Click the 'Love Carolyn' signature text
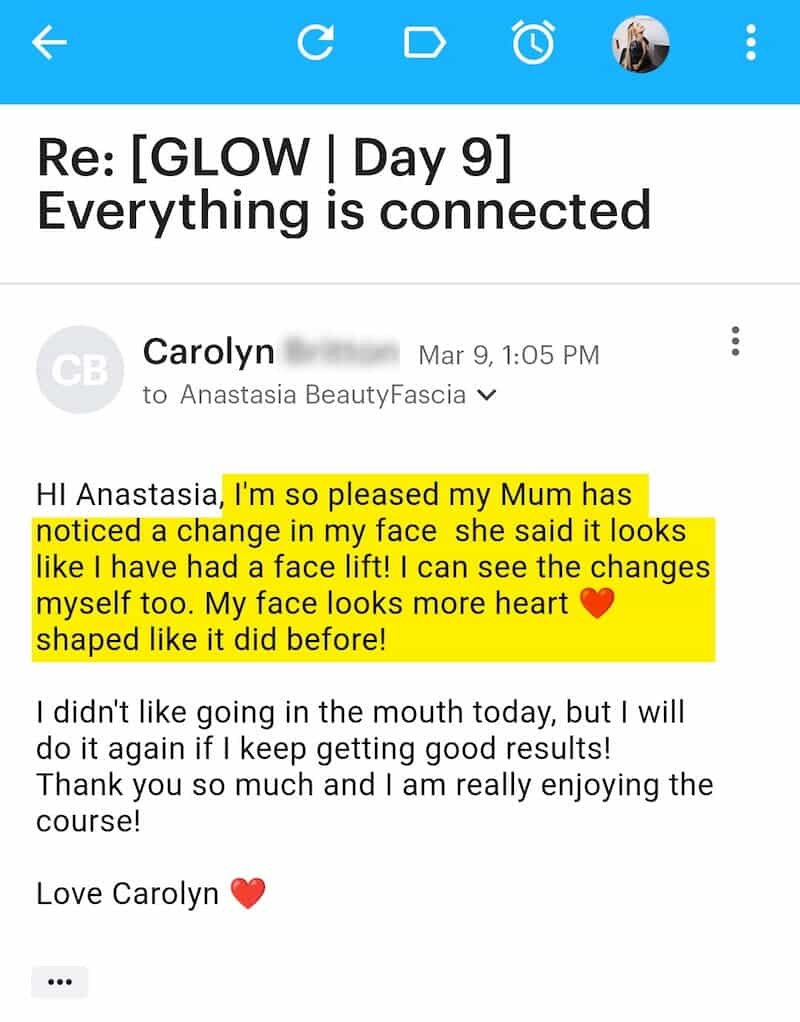This screenshot has width=800, height=1022. pos(127,893)
